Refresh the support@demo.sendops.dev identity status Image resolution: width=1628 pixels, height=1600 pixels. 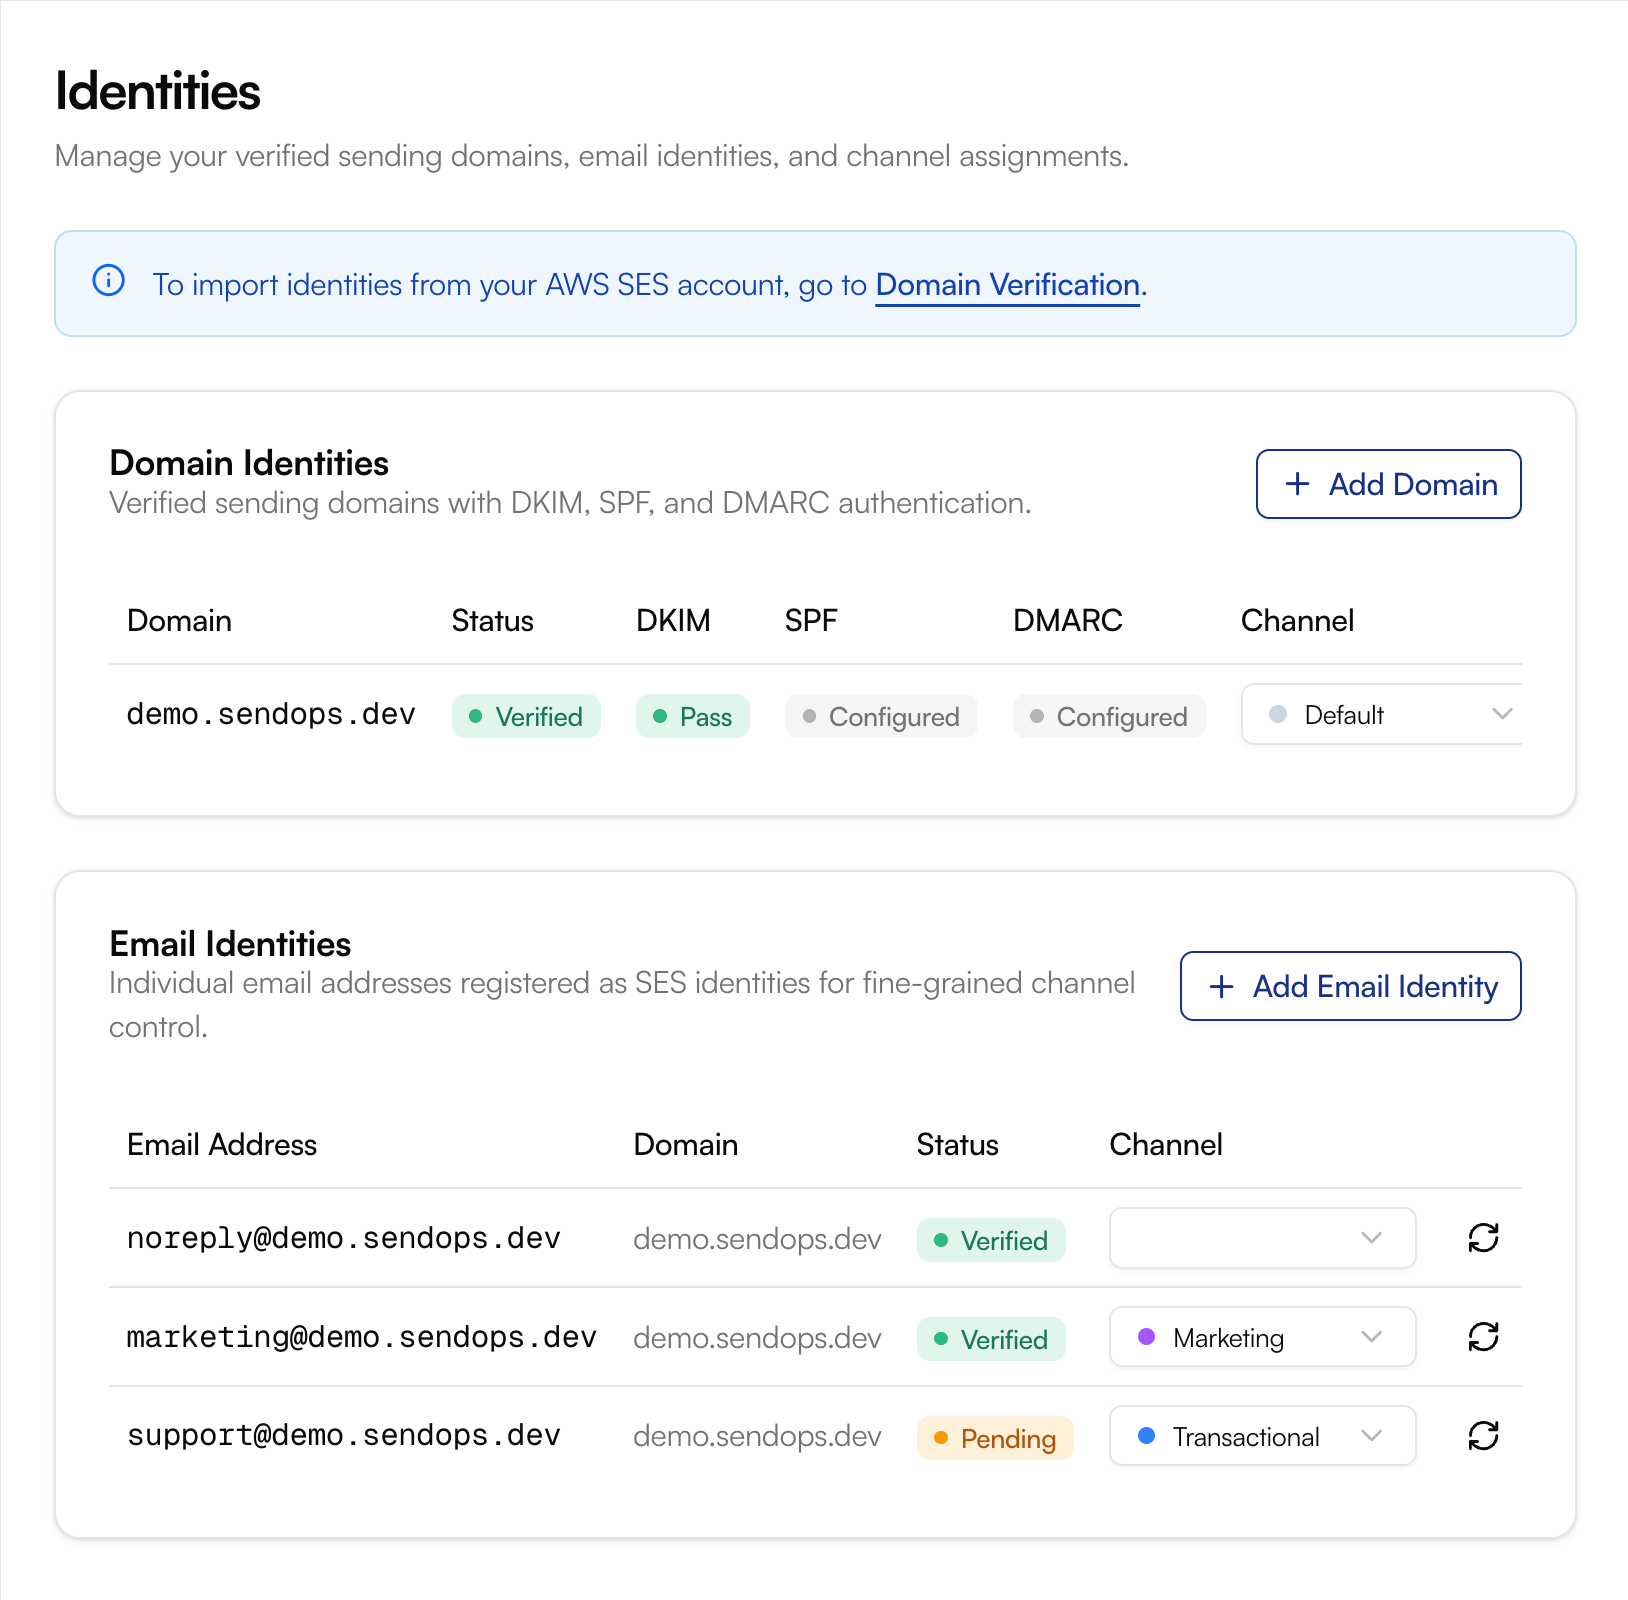1483,1436
